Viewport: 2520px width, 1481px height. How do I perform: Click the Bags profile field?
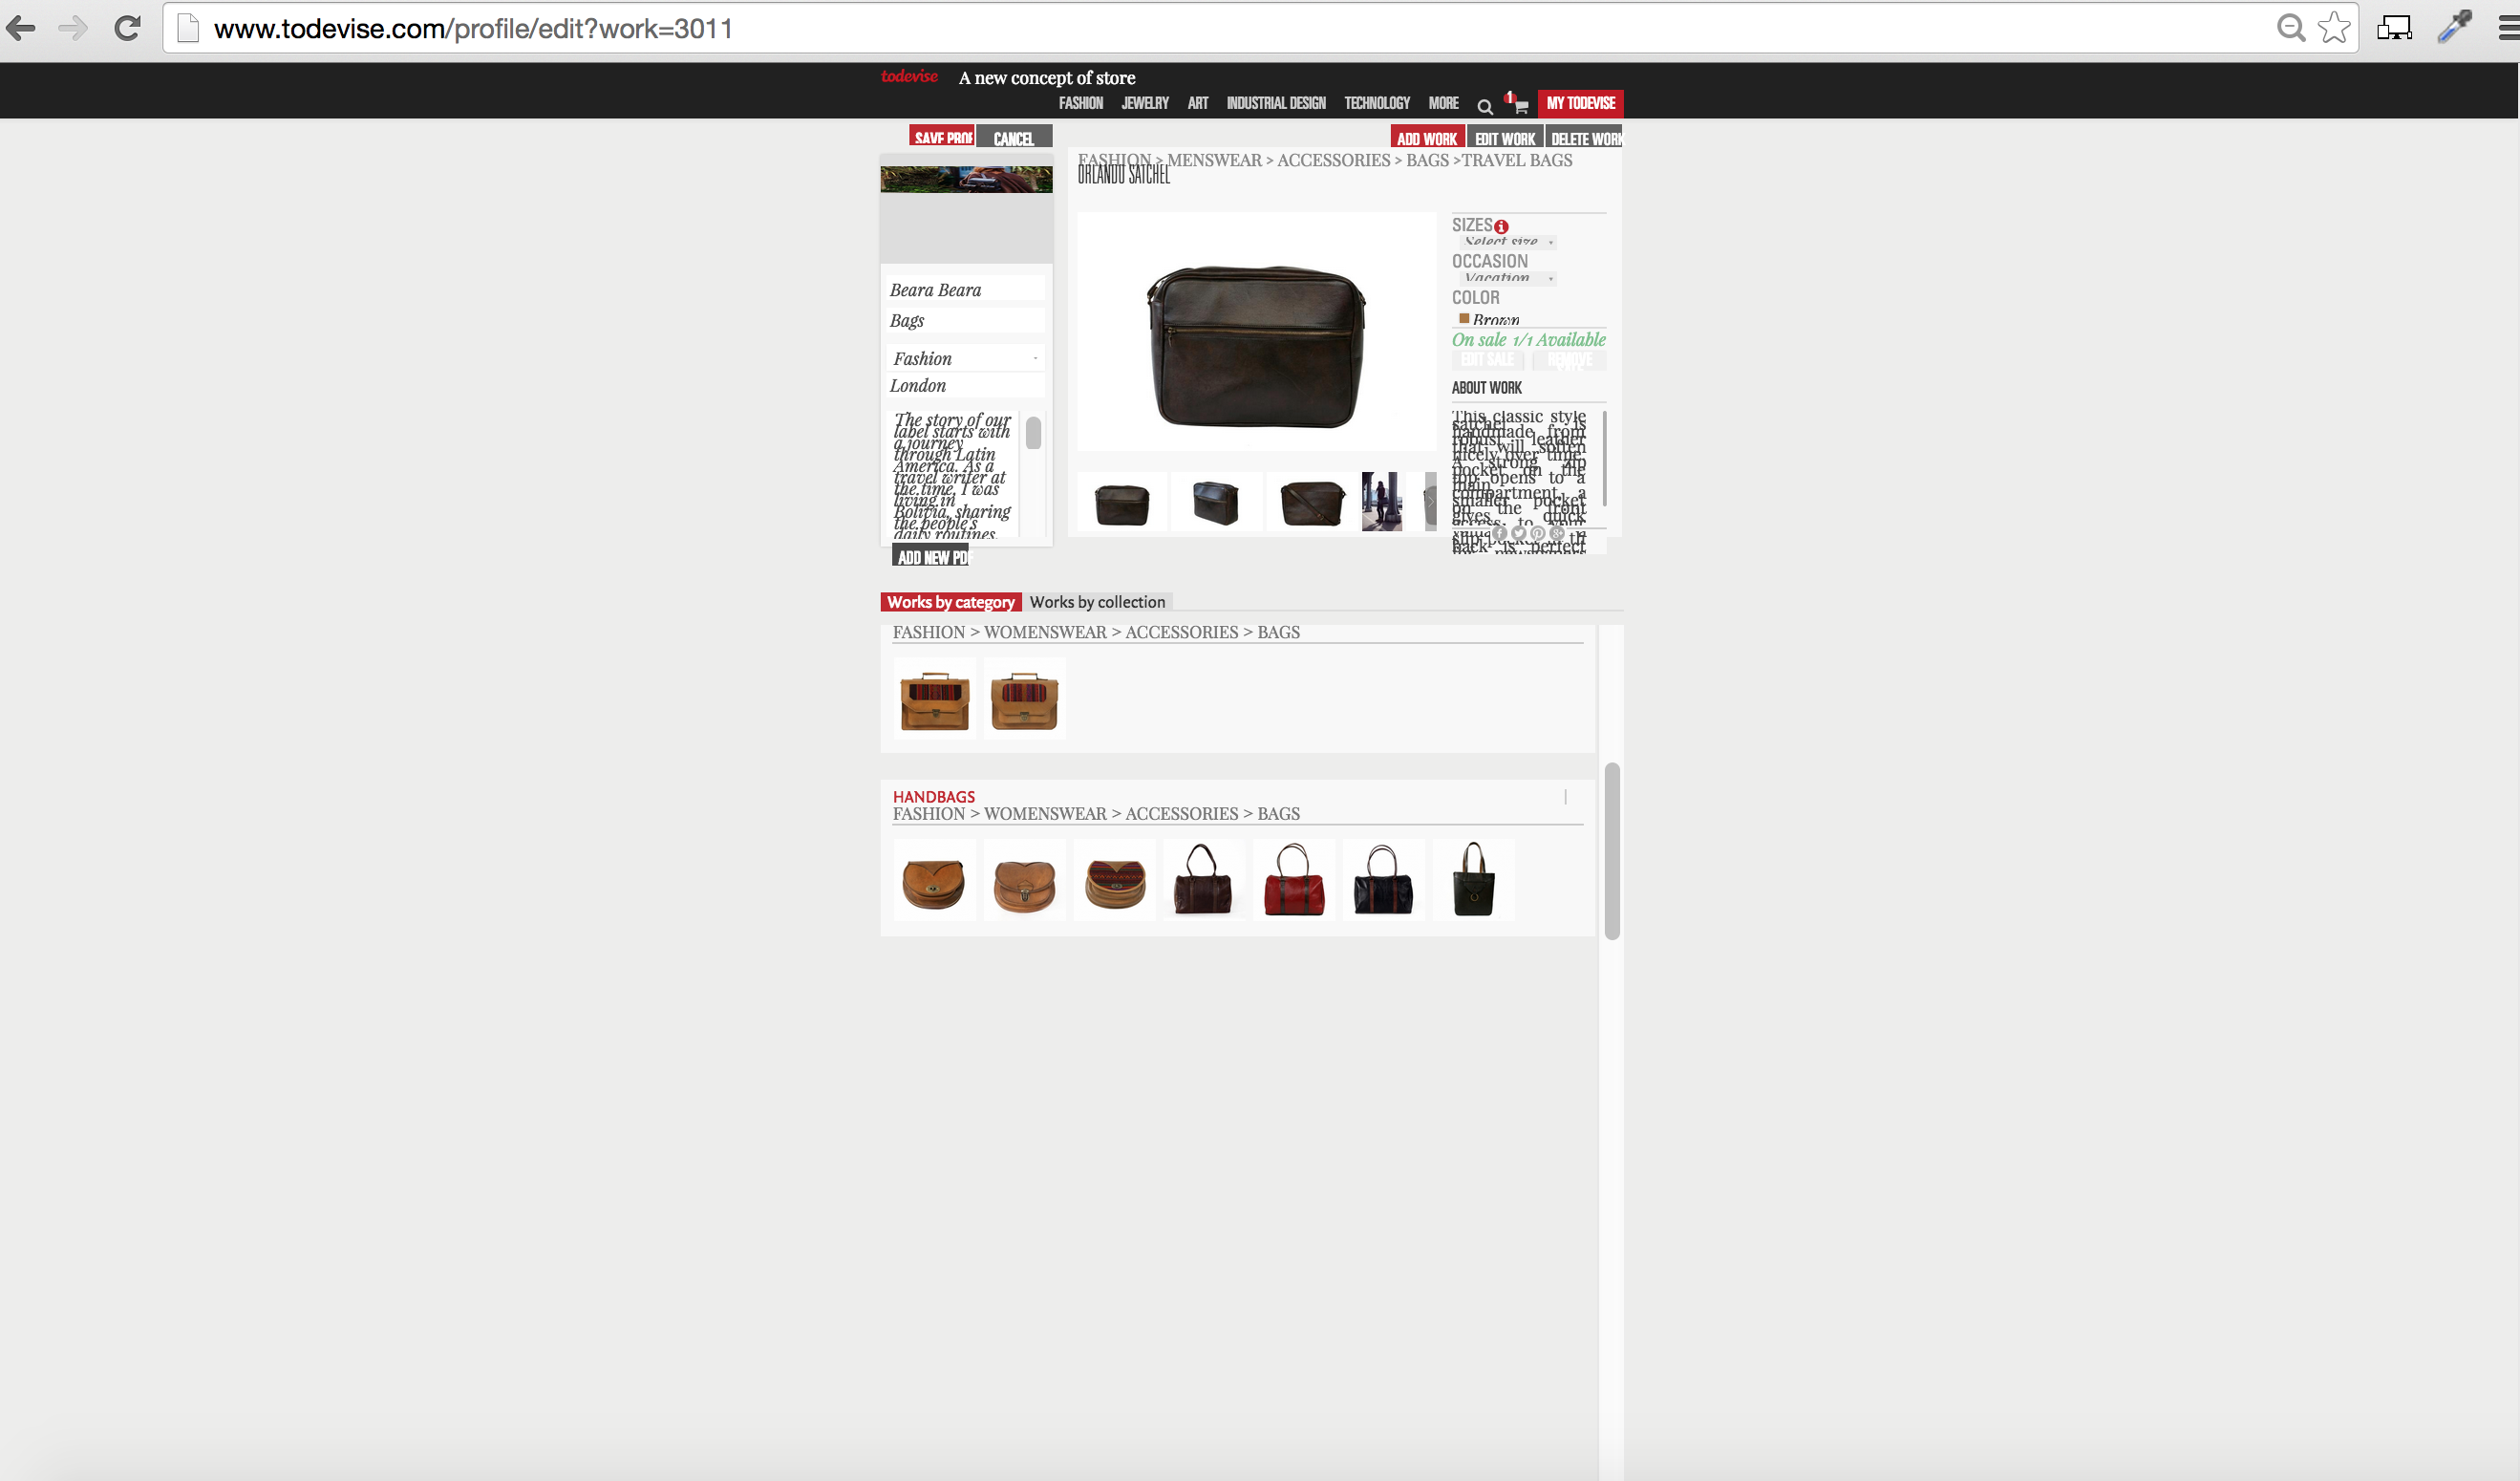click(x=965, y=320)
